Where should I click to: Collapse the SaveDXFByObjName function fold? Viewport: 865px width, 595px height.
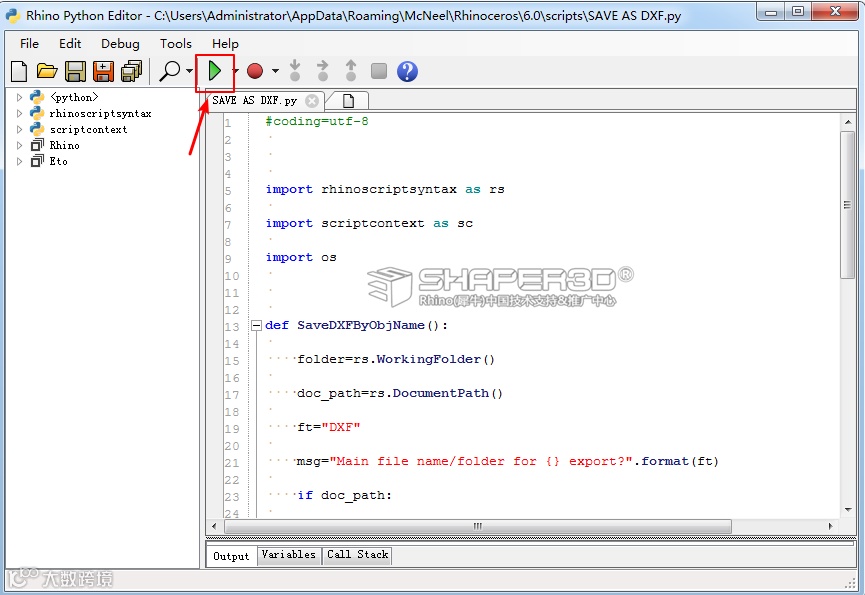256,325
